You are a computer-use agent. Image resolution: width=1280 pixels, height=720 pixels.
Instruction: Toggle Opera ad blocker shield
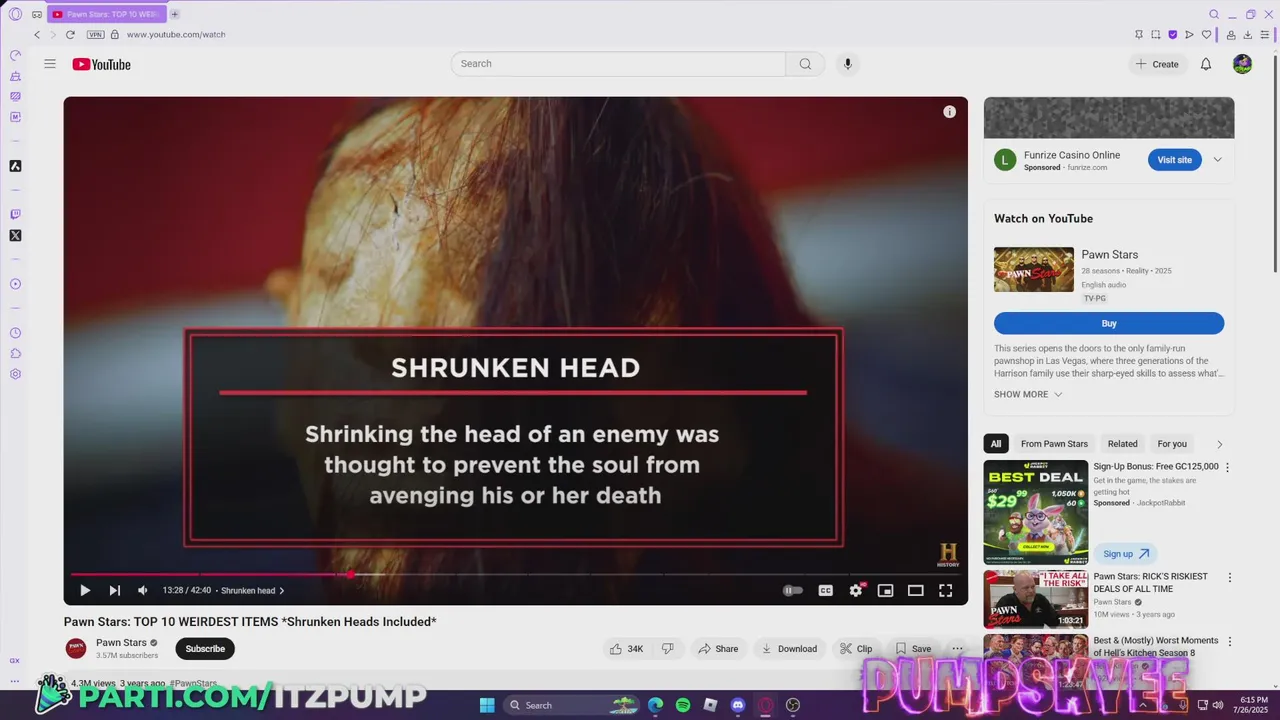click(1173, 34)
